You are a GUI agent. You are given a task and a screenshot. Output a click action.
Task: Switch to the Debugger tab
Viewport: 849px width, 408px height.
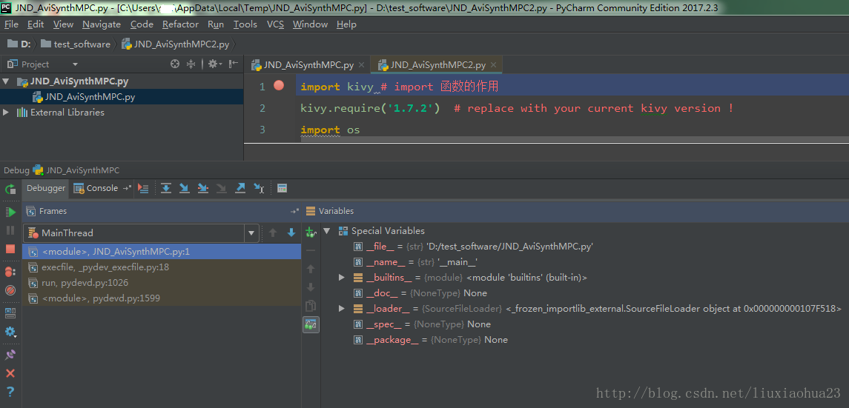pyautogui.click(x=46, y=188)
